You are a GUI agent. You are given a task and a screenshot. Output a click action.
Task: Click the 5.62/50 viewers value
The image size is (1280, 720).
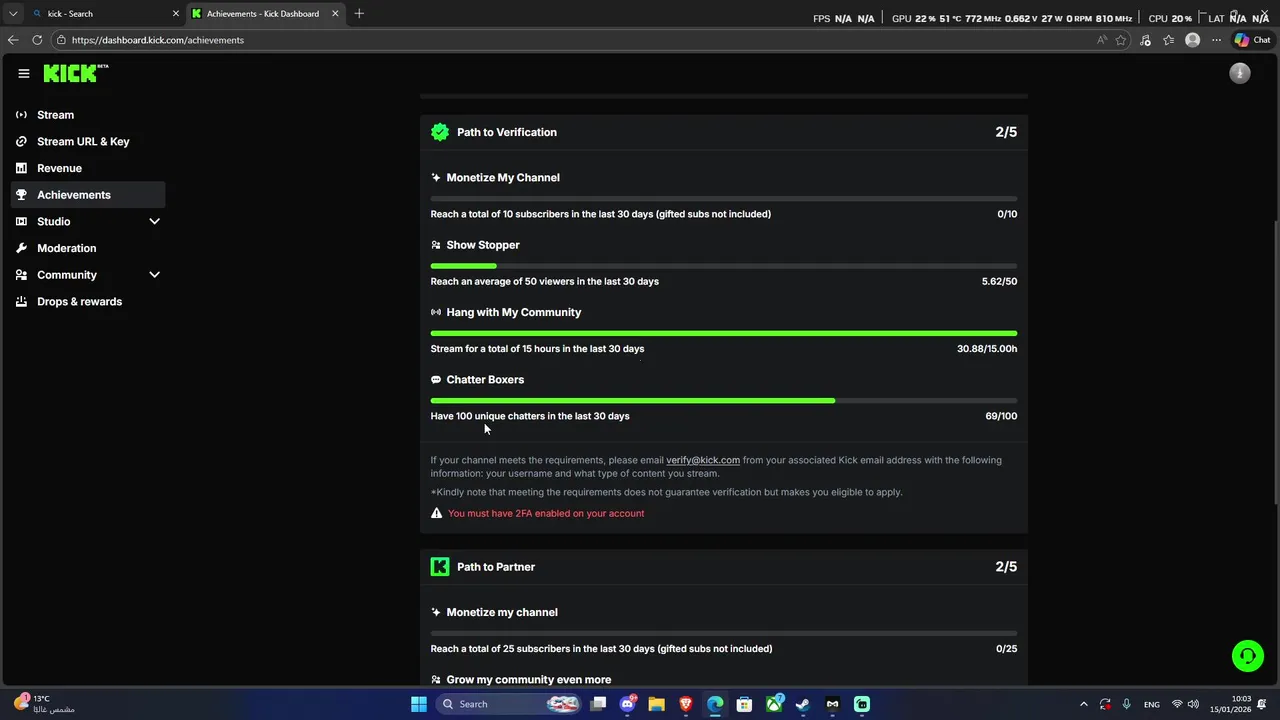pyautogui.click(x=999, y=281)
